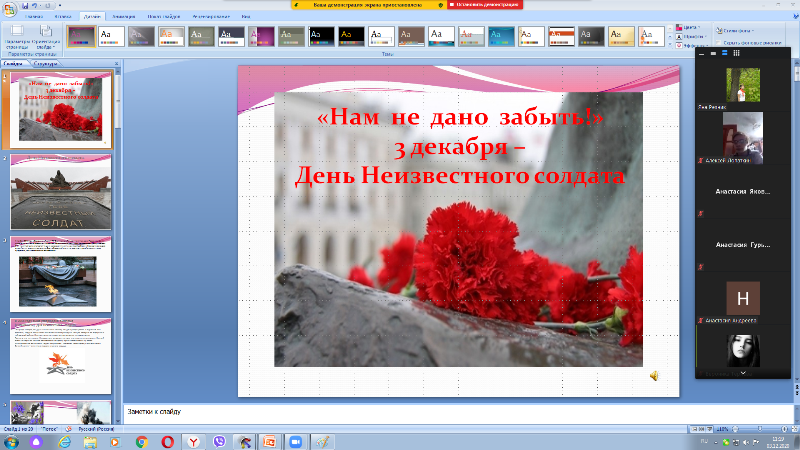
Task: Open PowerPoint help icon
Action: [795, 16]
